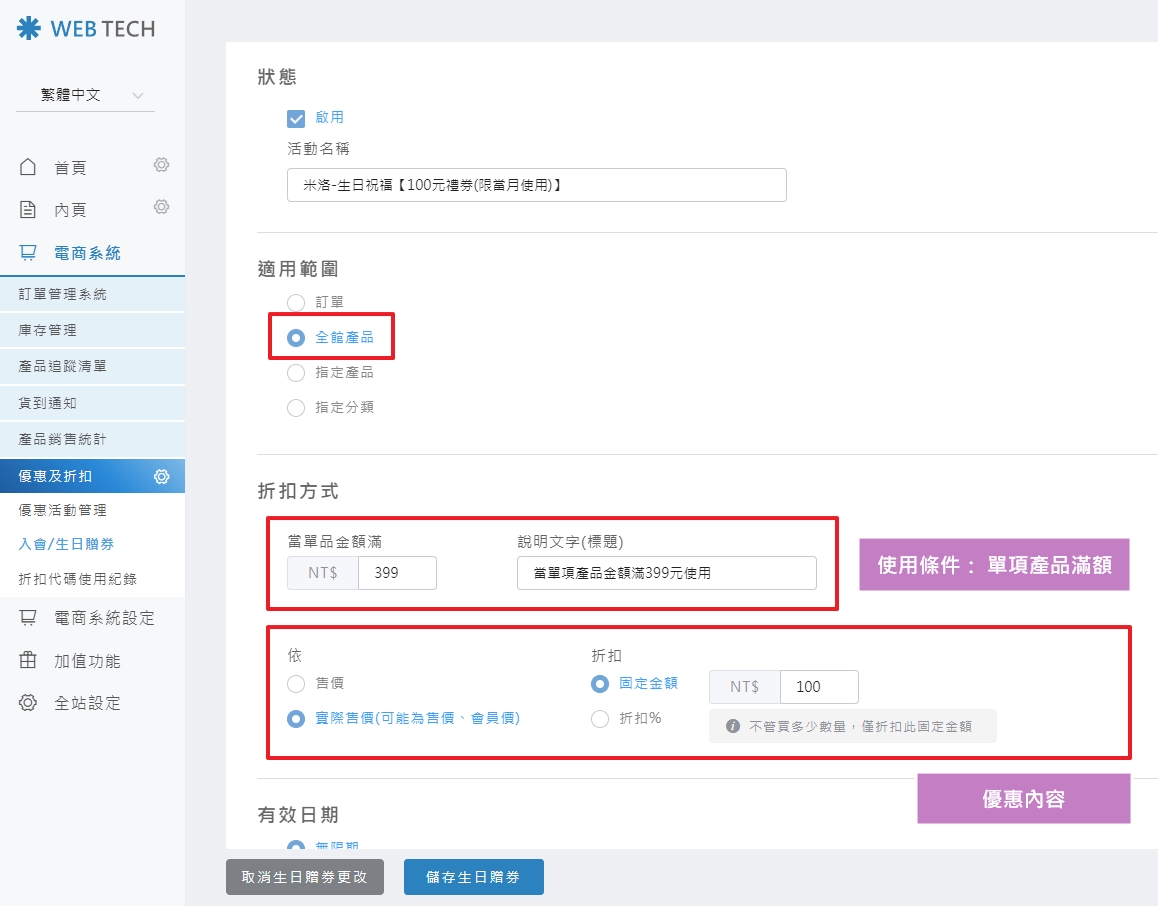
Task: Go to 優惠活動管理 submenu item
Action: pyautogui.click(x=63, y=510)
